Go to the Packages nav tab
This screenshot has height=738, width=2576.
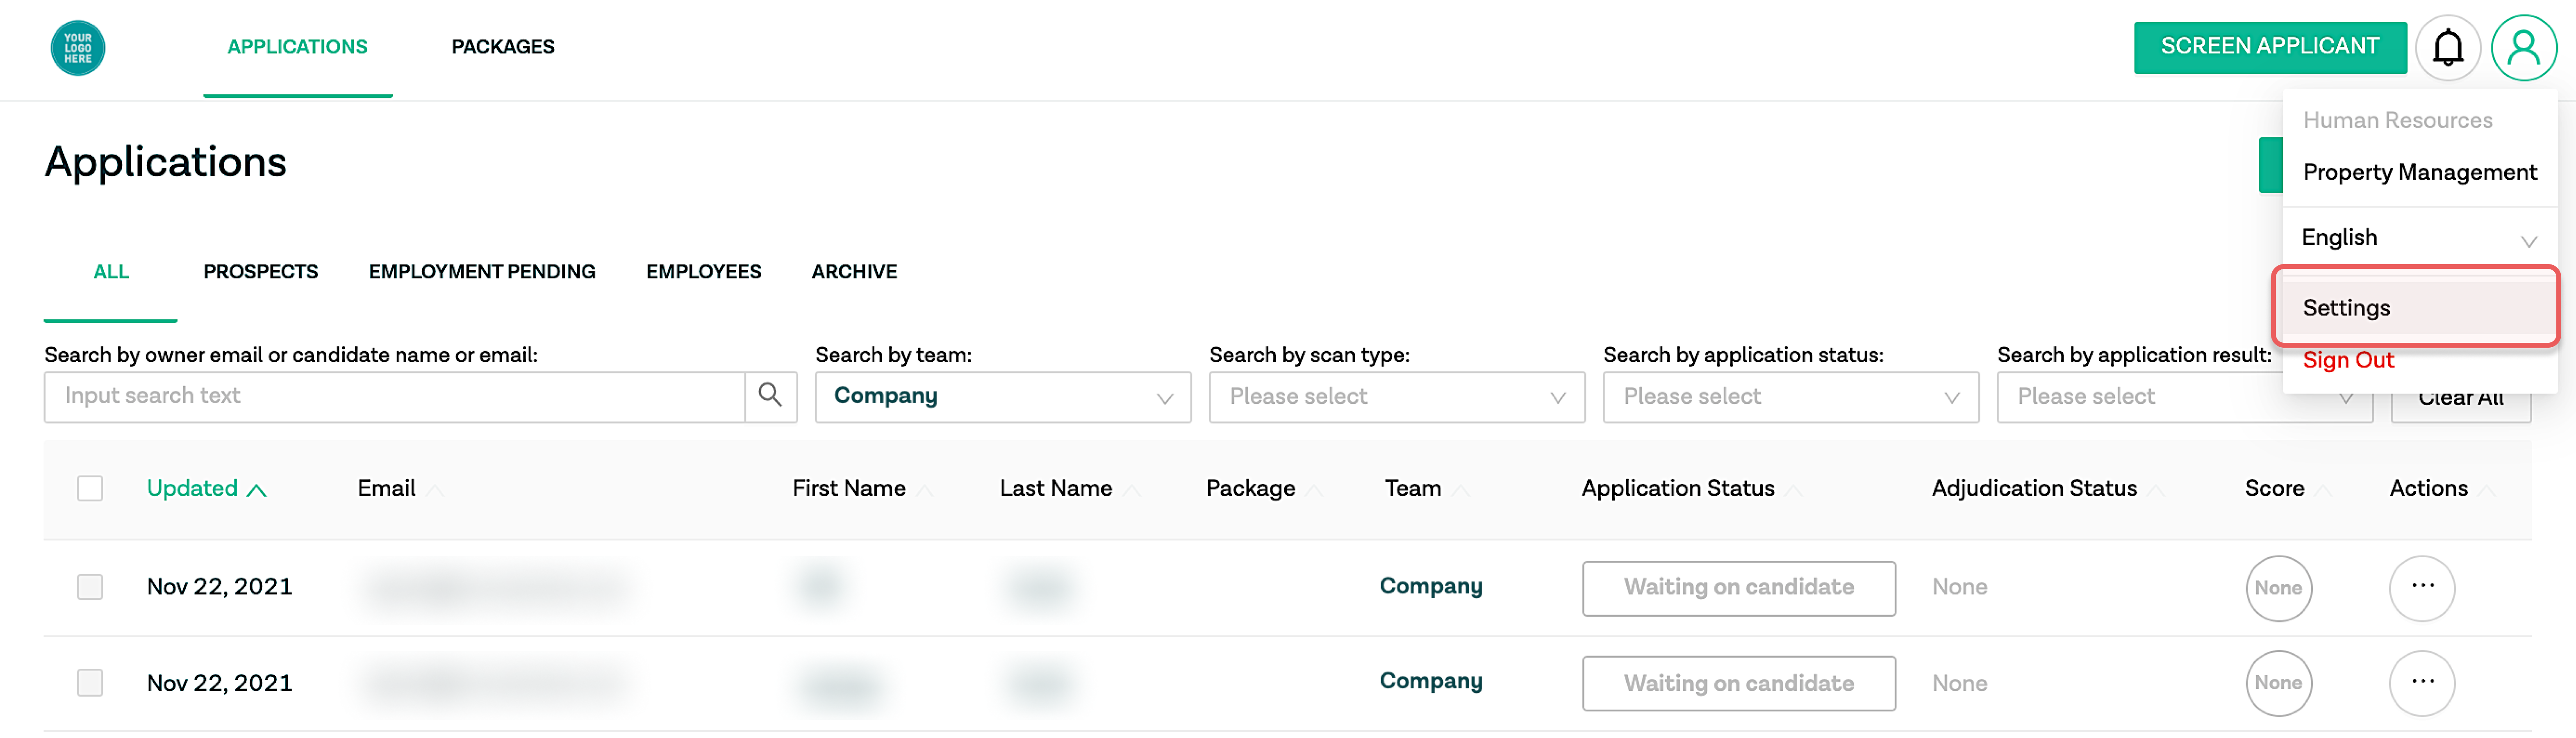pyautogui.click(x=503, y=47)
